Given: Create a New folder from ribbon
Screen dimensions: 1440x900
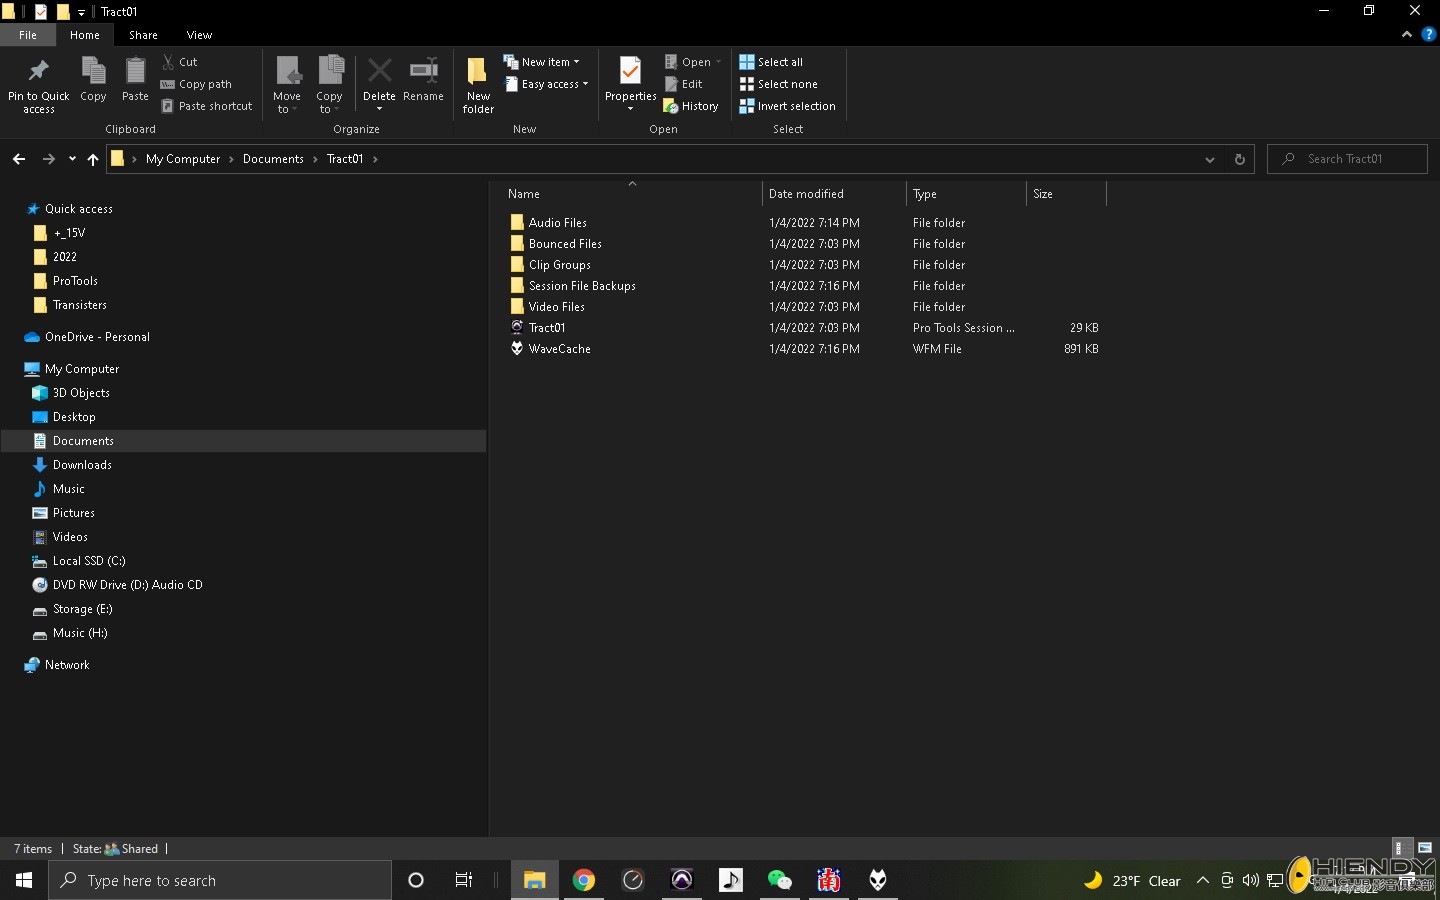Looking at the screenshot, I should (x=478, y=85).
